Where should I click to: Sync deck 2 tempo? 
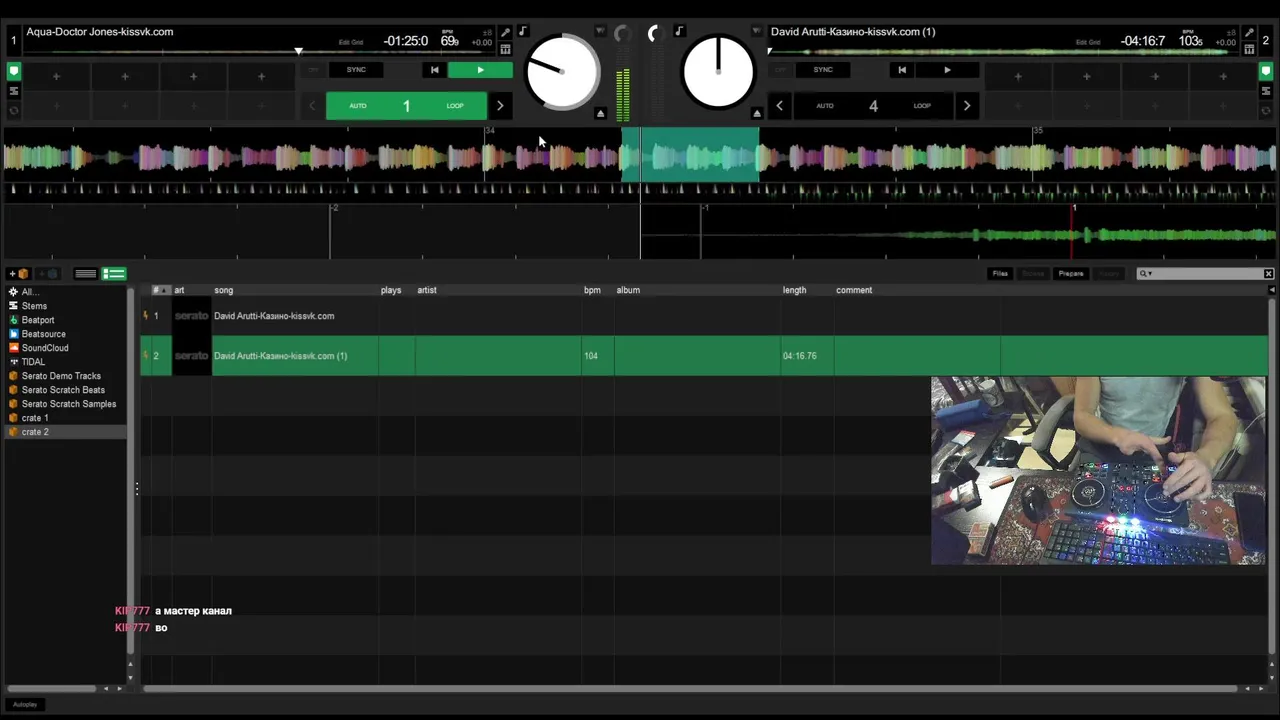pyautogui.click(x=823, y=70)
